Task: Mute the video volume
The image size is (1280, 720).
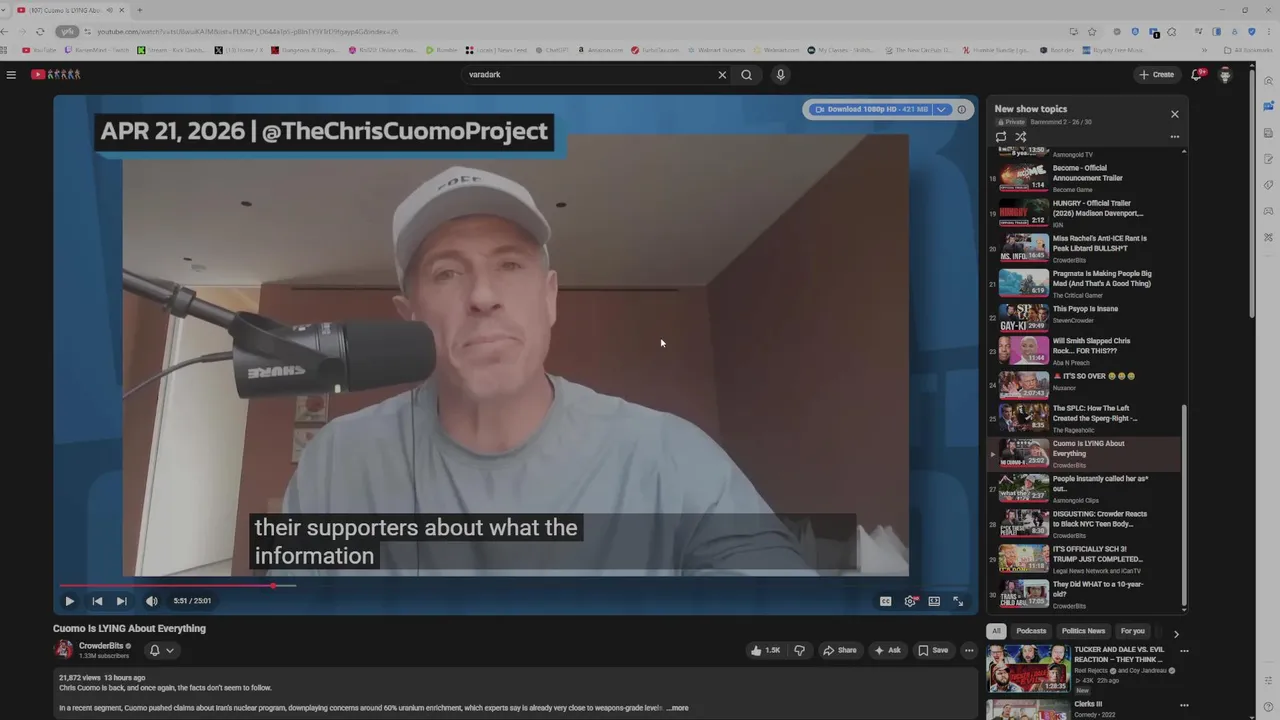Action: coord(152,601)
